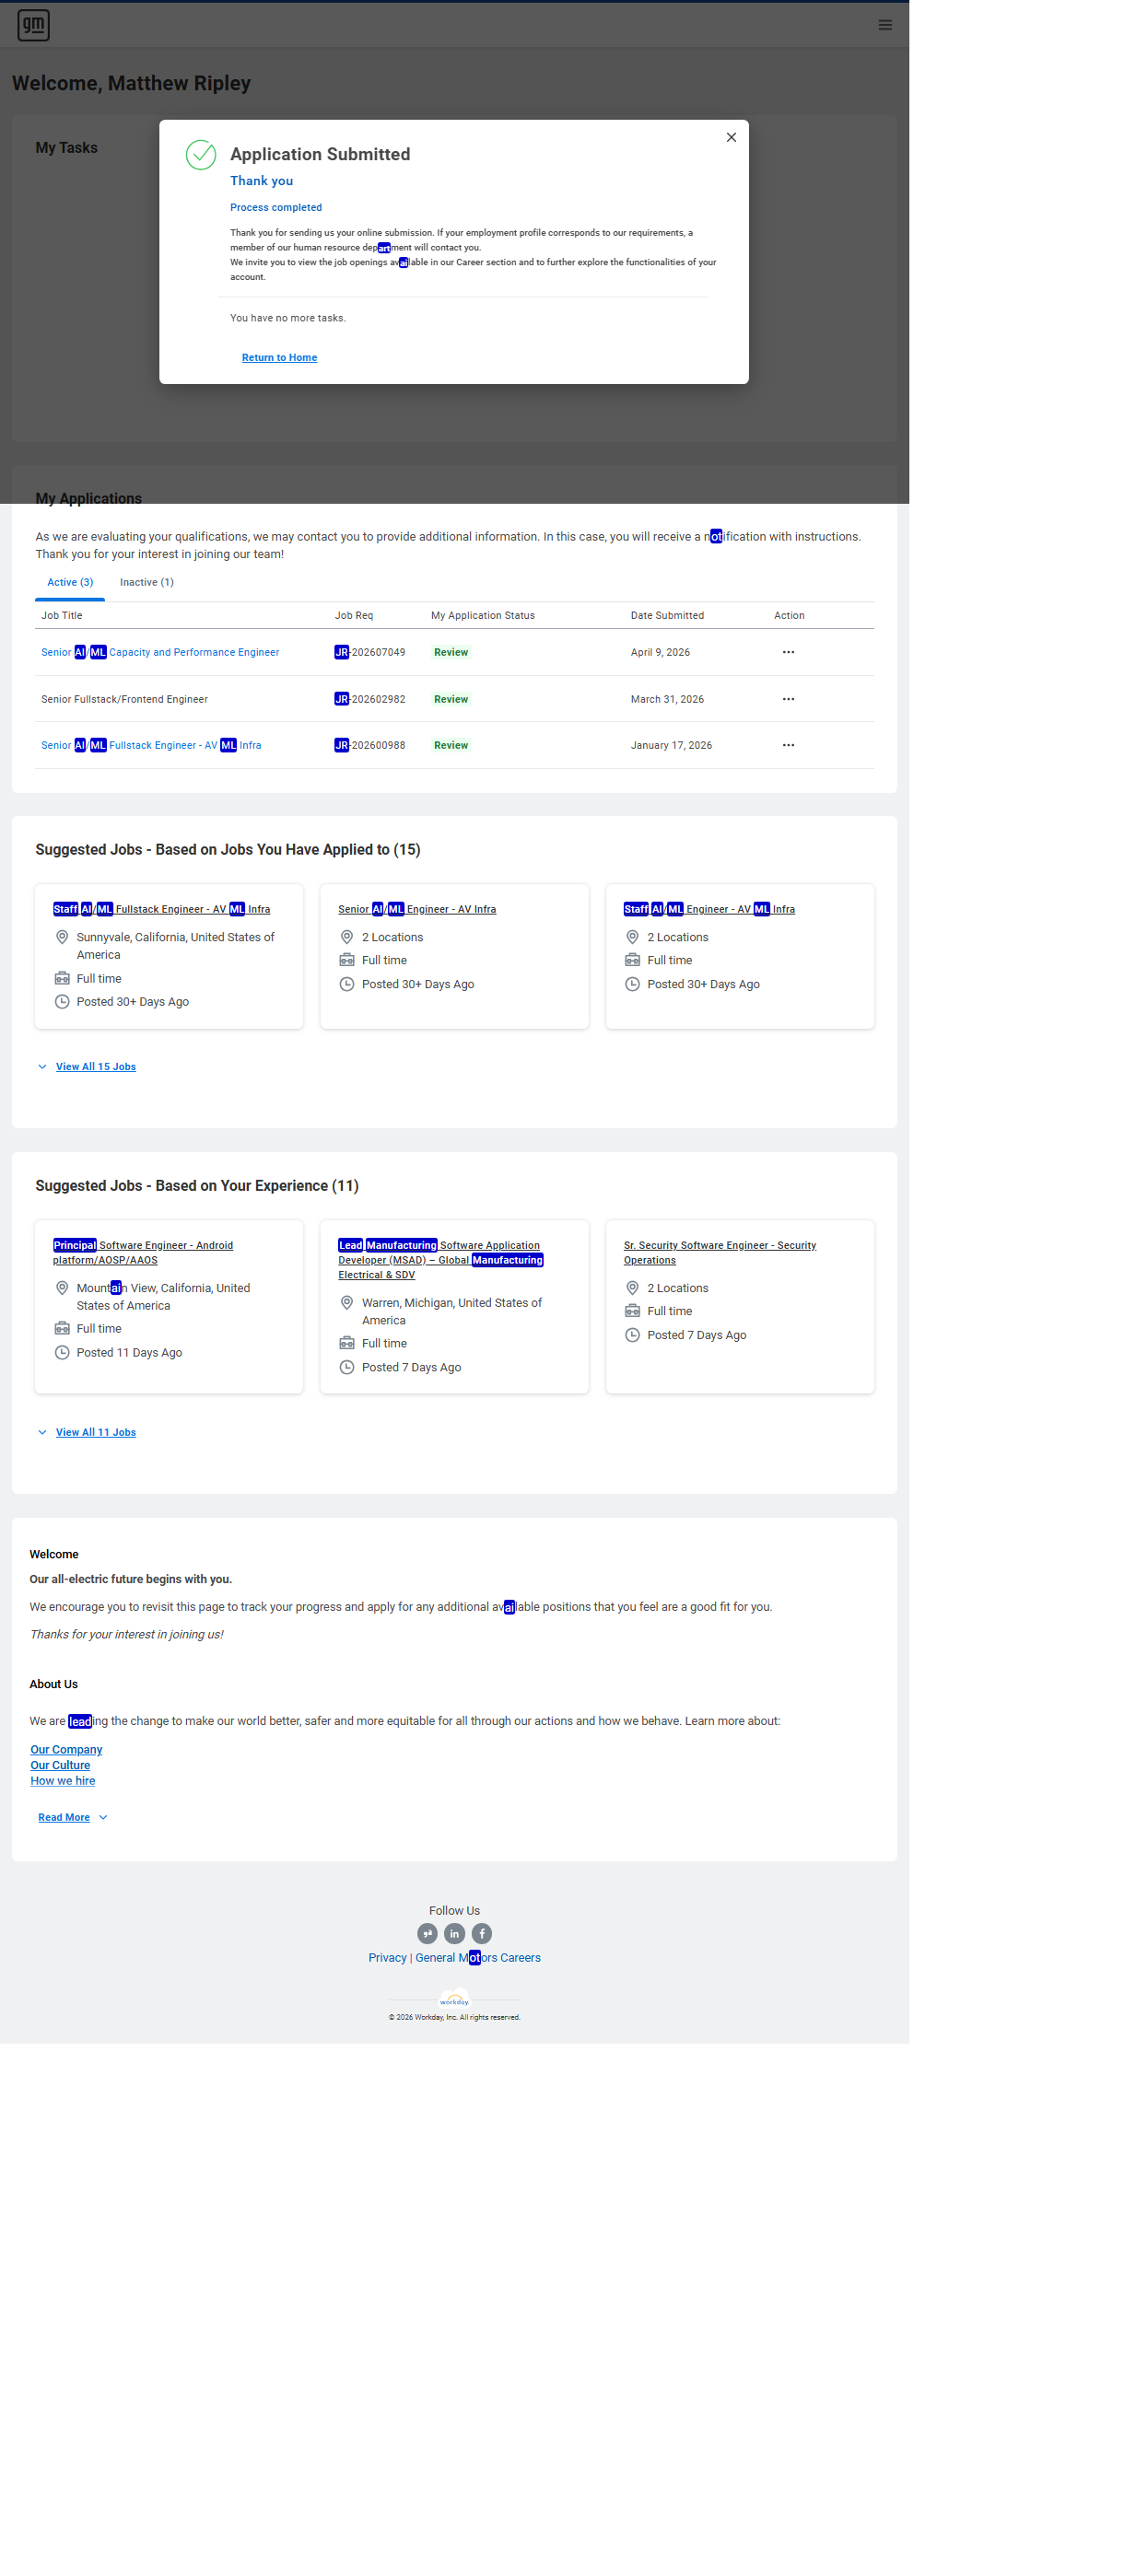Open the Our Culture link
Screen dimensions: 1136x2576
(x=60, y=1765)
